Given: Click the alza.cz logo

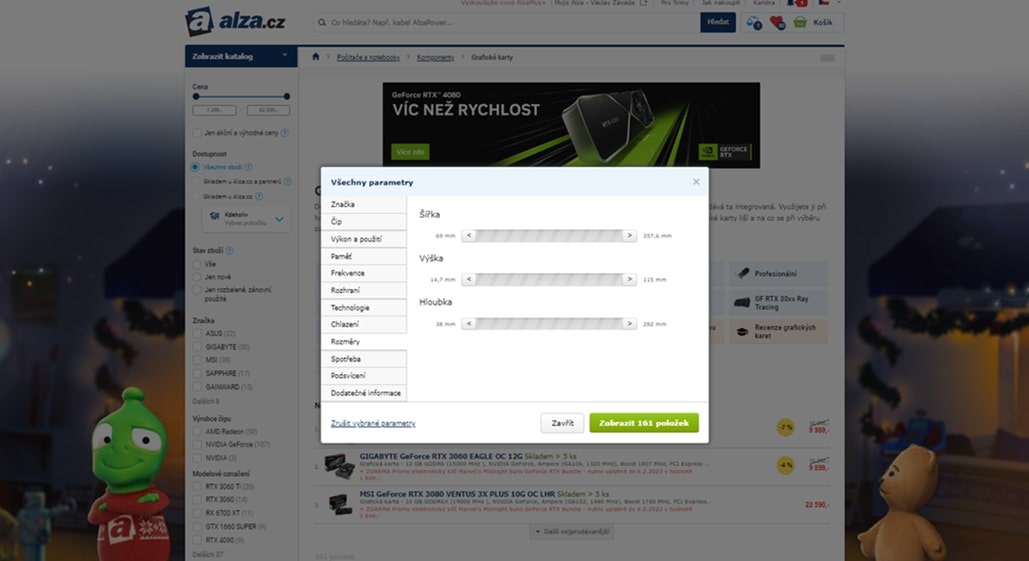Looking at the screenshot, I should pyautogui.click(x=236, y=22).
